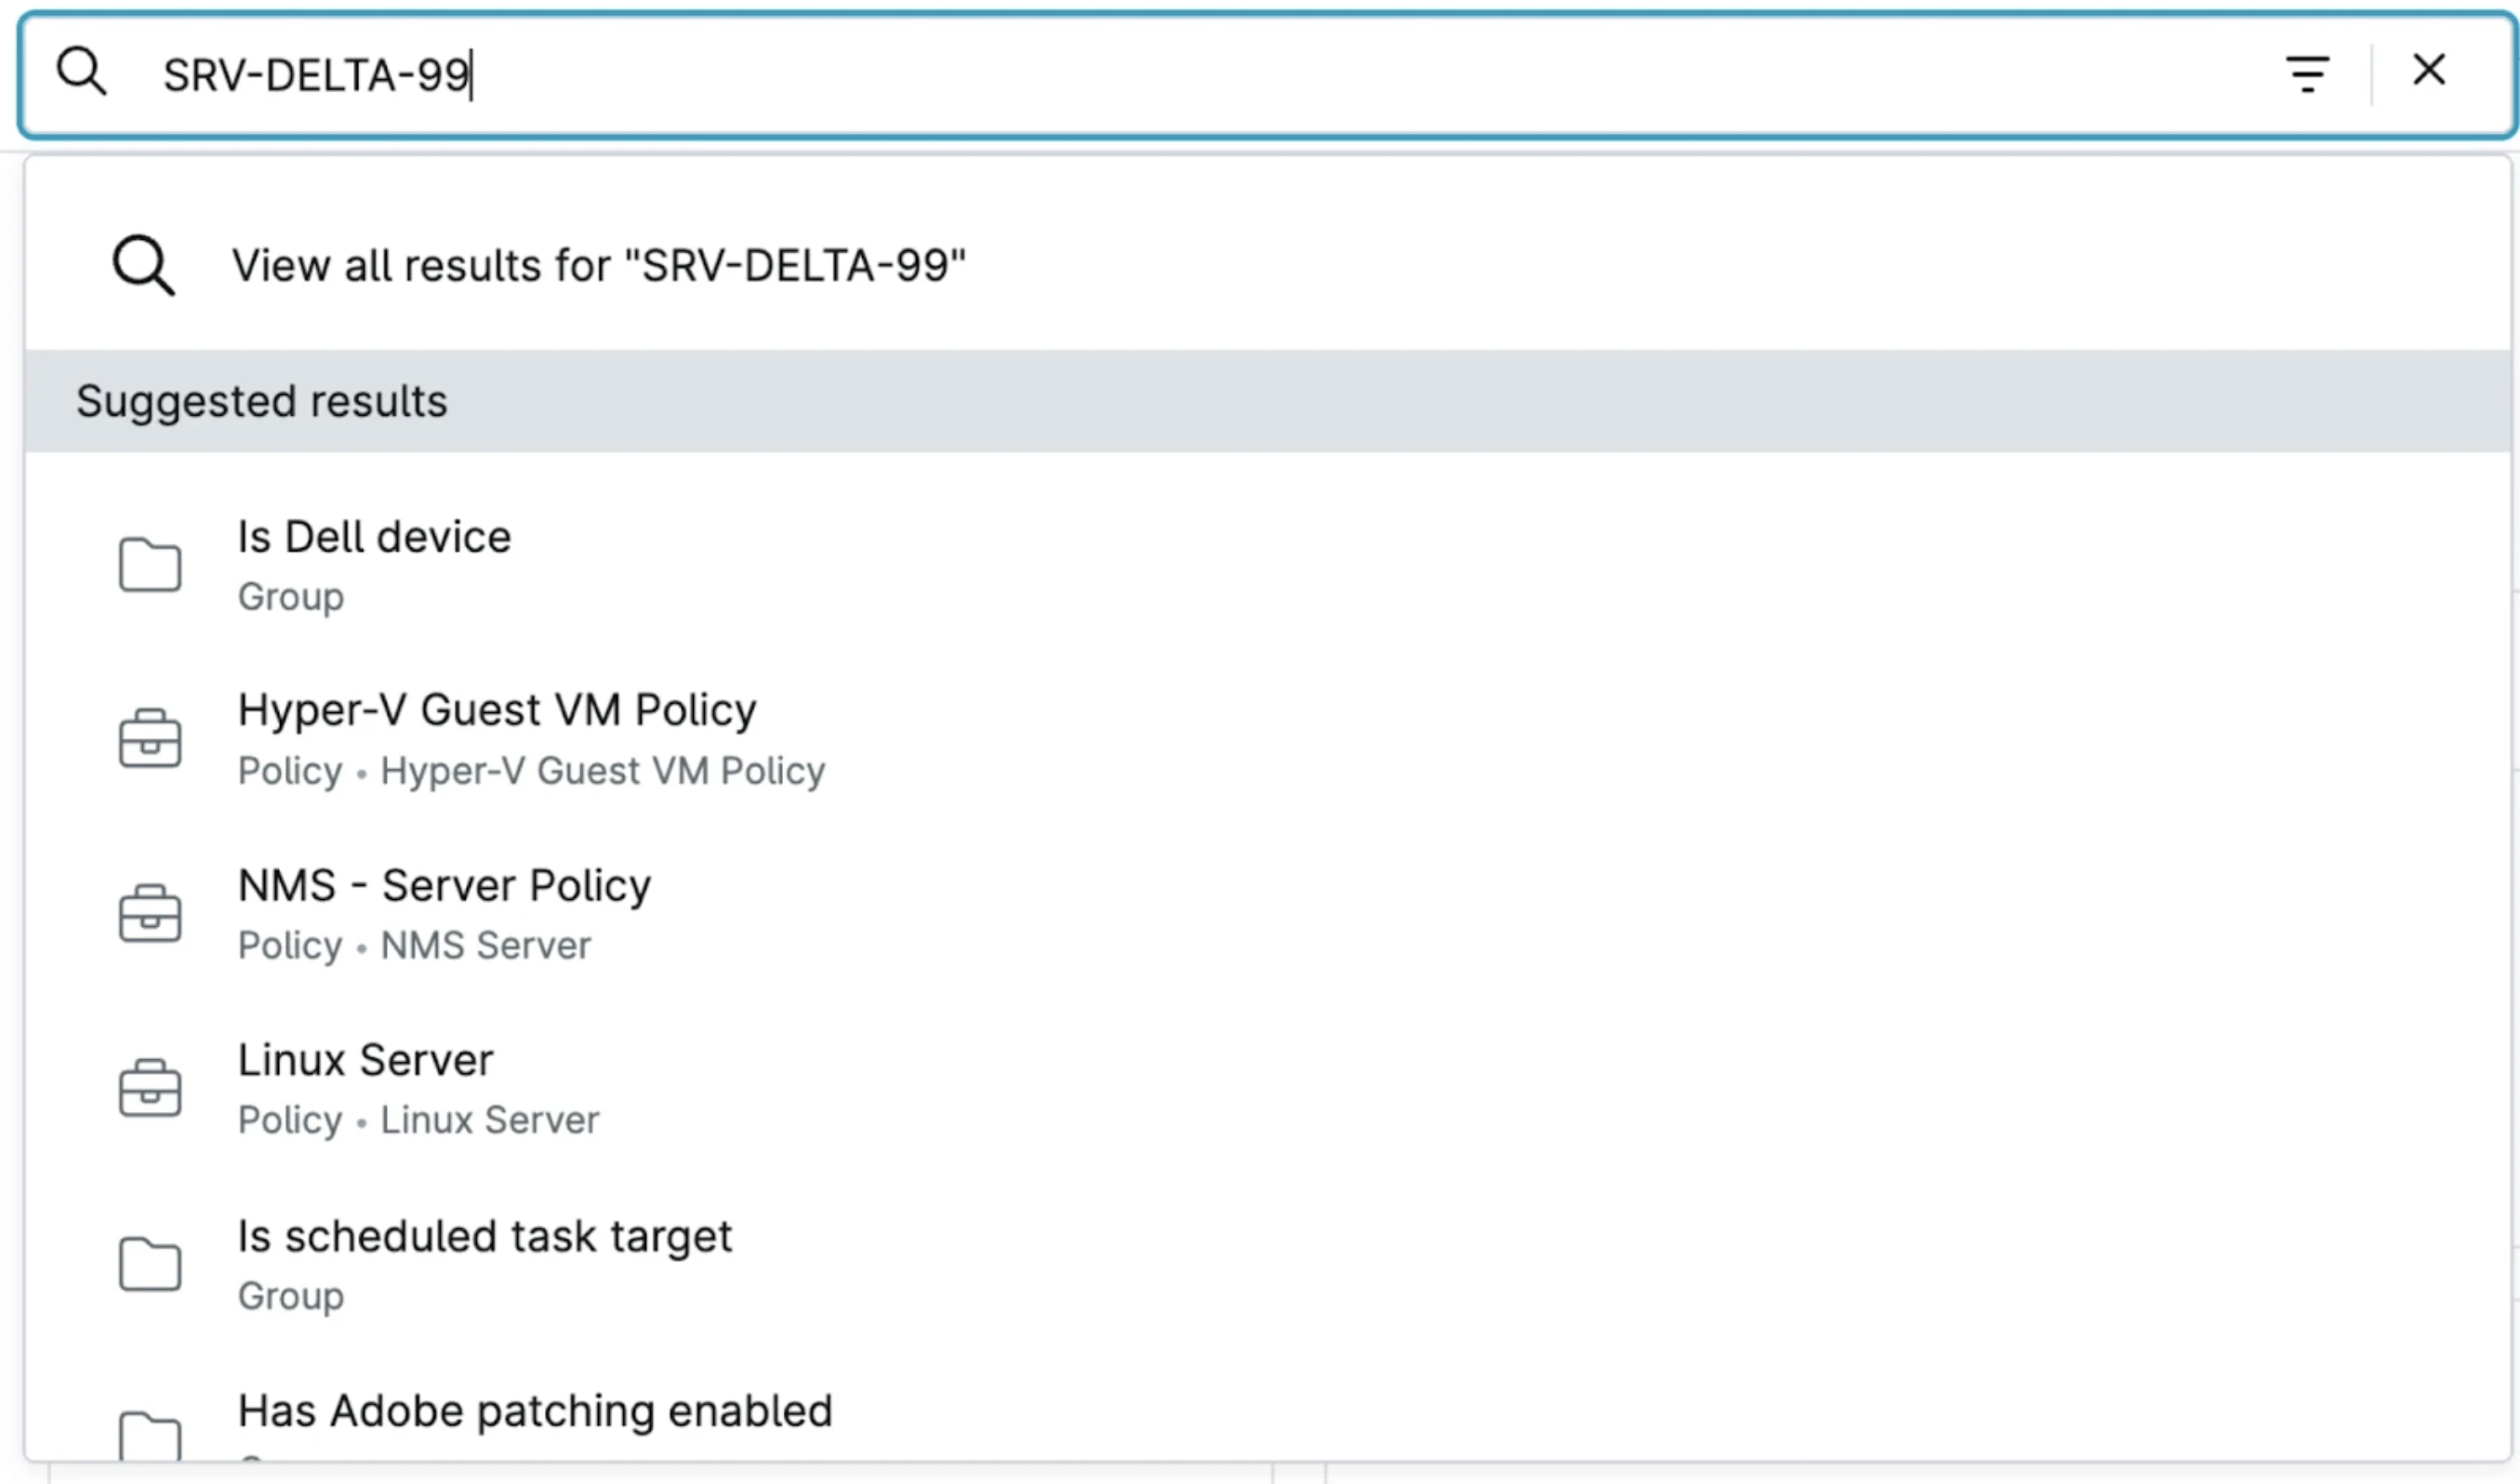2520x1484 pixels.
Task: Open the search filter options icon
Action: [2307, 74]
